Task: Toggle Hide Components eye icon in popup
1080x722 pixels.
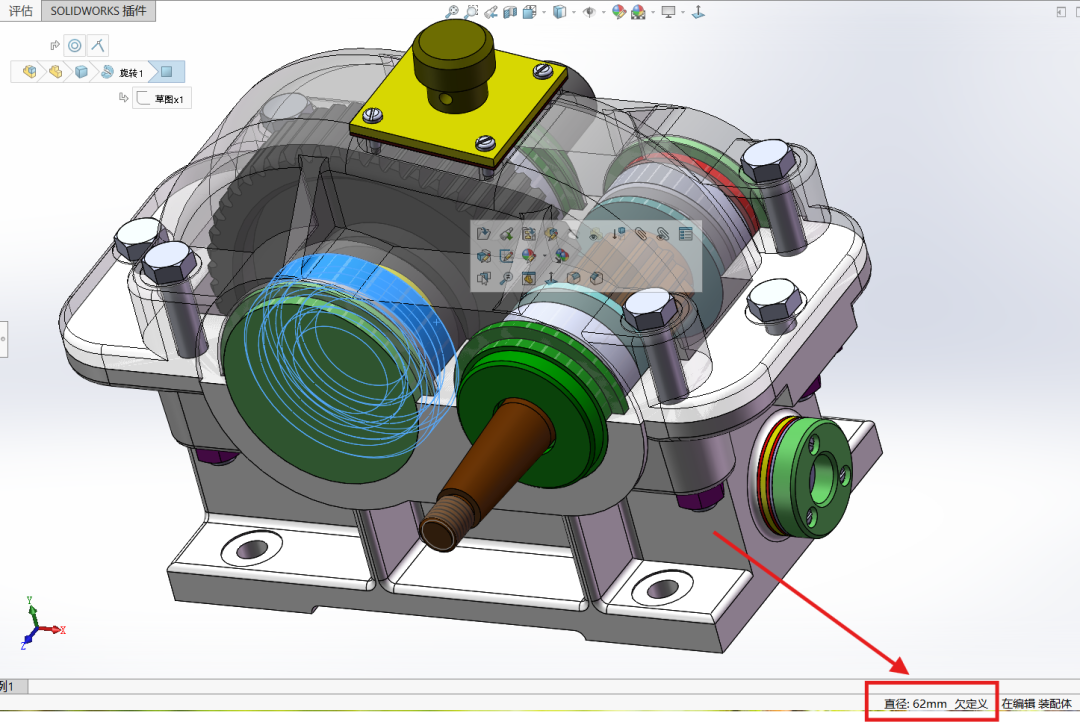Action: pos(594,234)
